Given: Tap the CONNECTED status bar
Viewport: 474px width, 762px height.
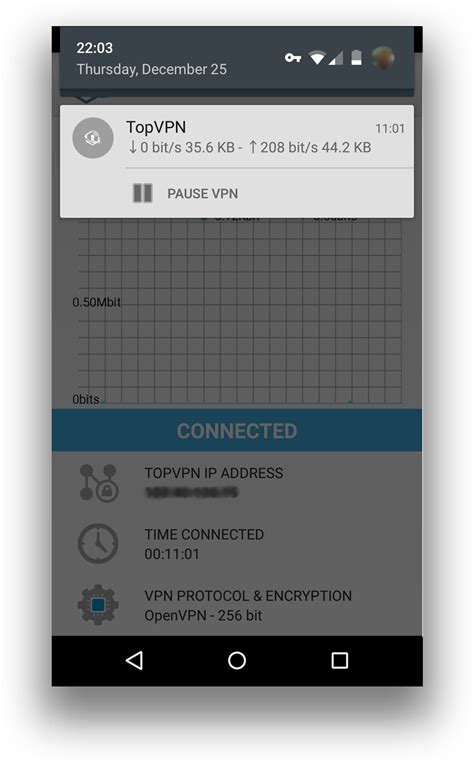Looking at the screenshot, I should (237, 431).
